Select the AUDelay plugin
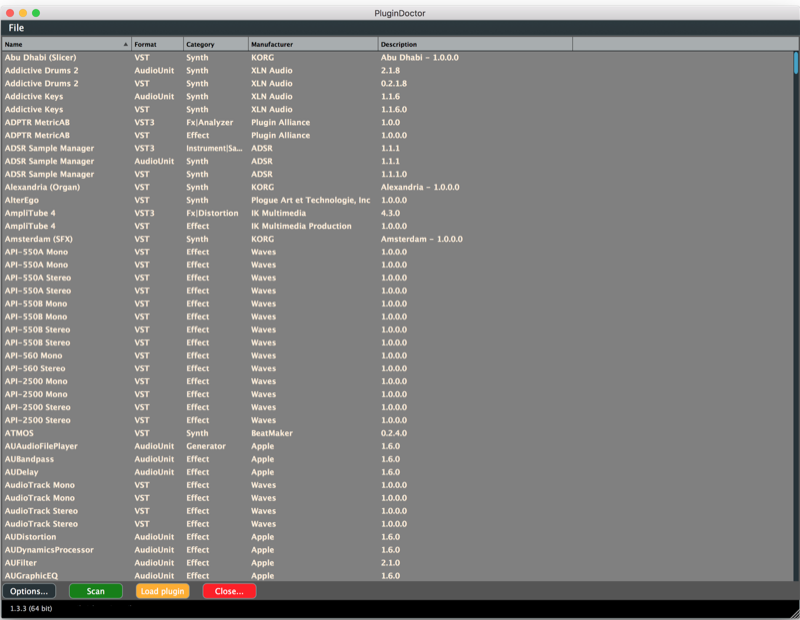This screenshot has width=800, height=620. pyautogui.click(x=21, y=473)
